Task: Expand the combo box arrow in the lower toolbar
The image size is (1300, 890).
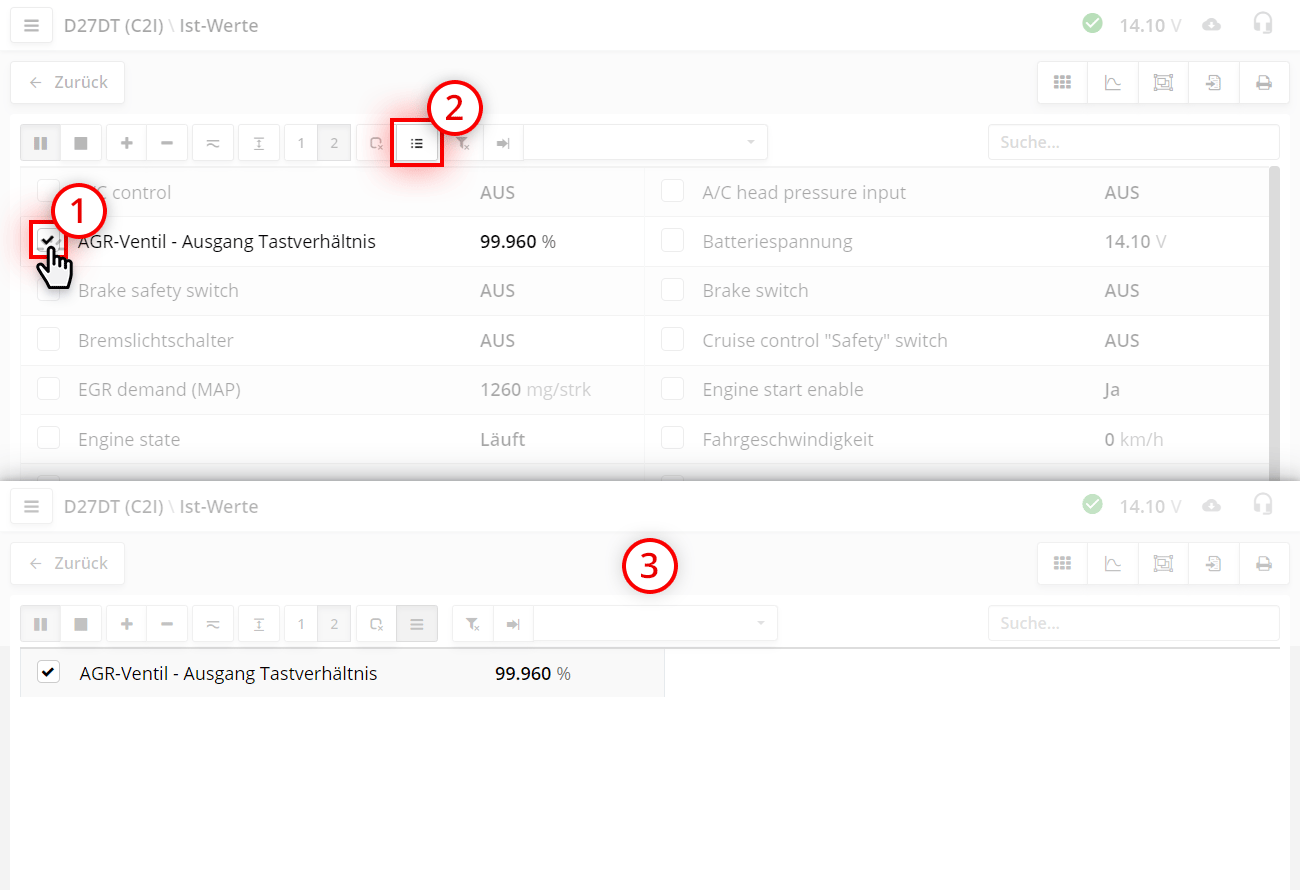Action: coord(761,624)
